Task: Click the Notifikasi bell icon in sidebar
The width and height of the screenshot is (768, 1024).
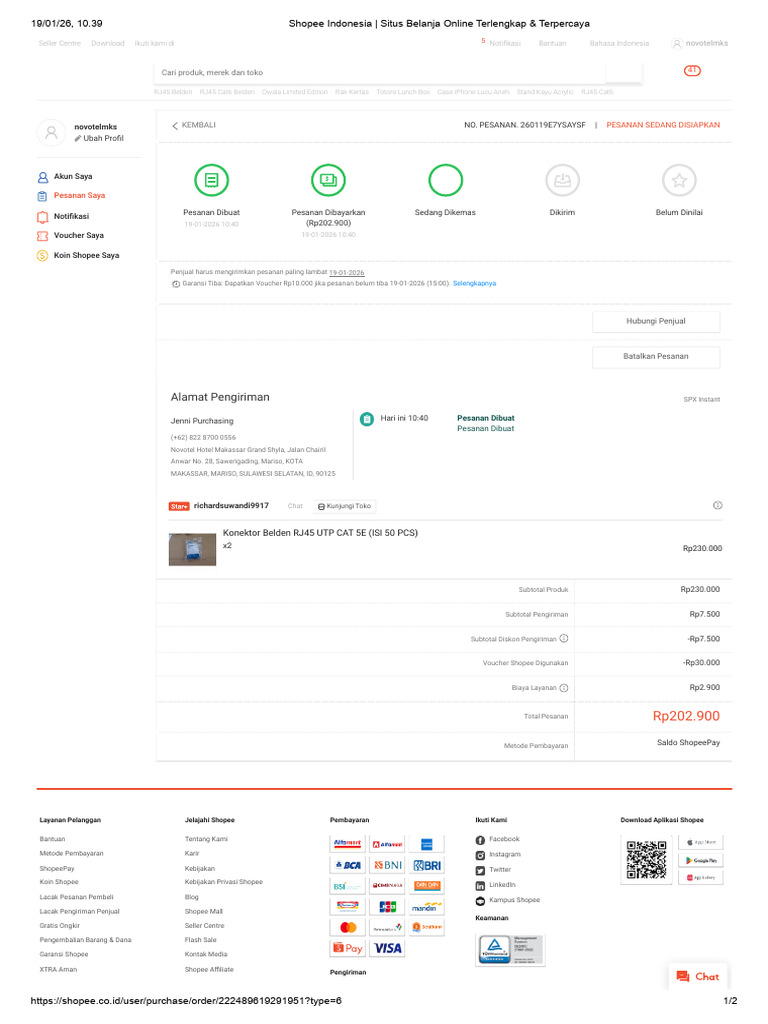Action: pos(42,217)
